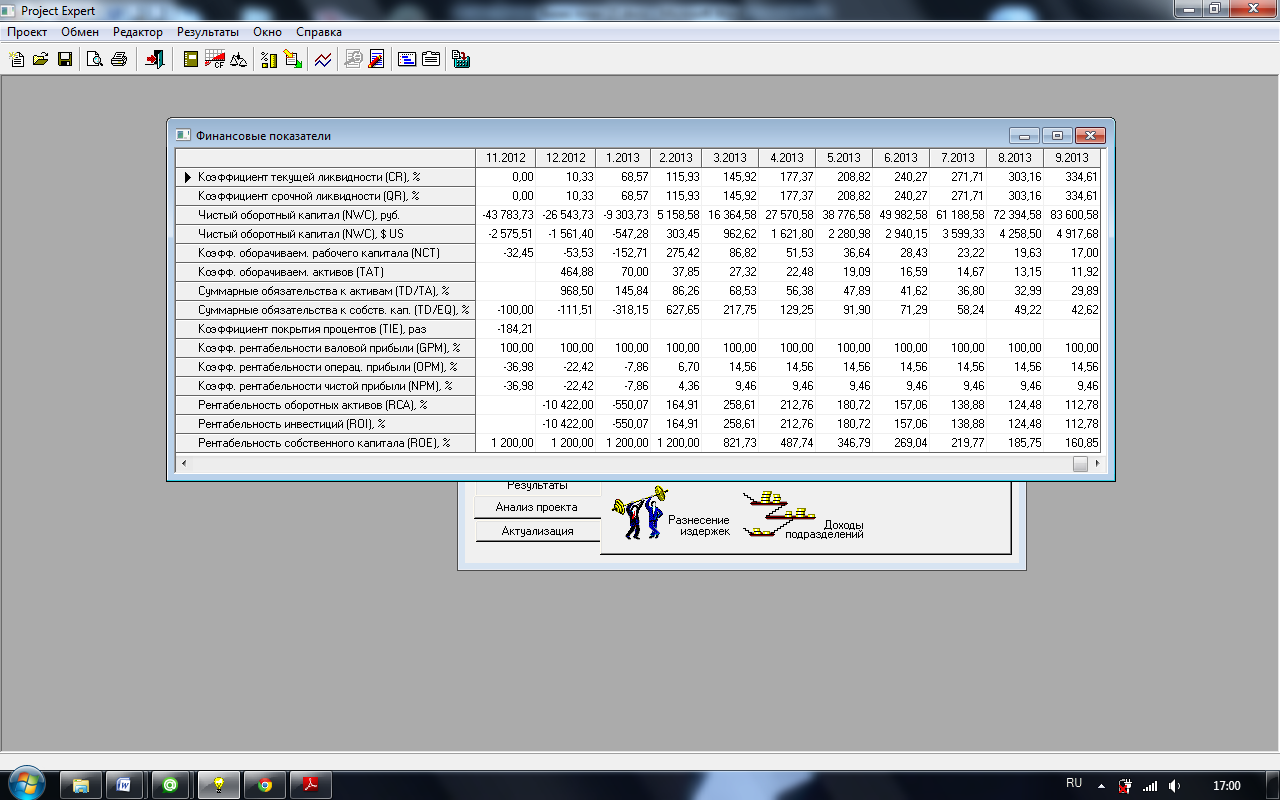This screenshot has width=1280, height=800.
Task: Click the percent ruler indicators icon
Action: tap(268, 59)
